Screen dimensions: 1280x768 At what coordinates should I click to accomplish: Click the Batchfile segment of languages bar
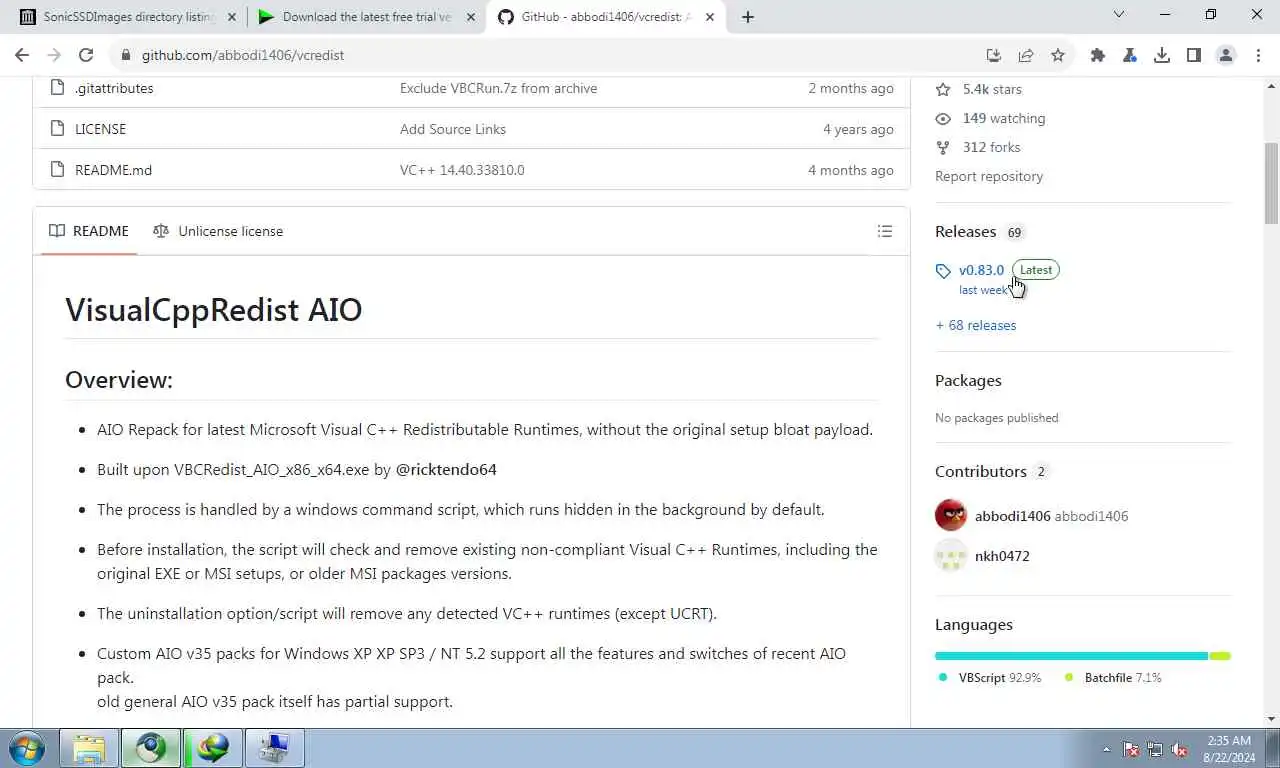pos(1220,656)
